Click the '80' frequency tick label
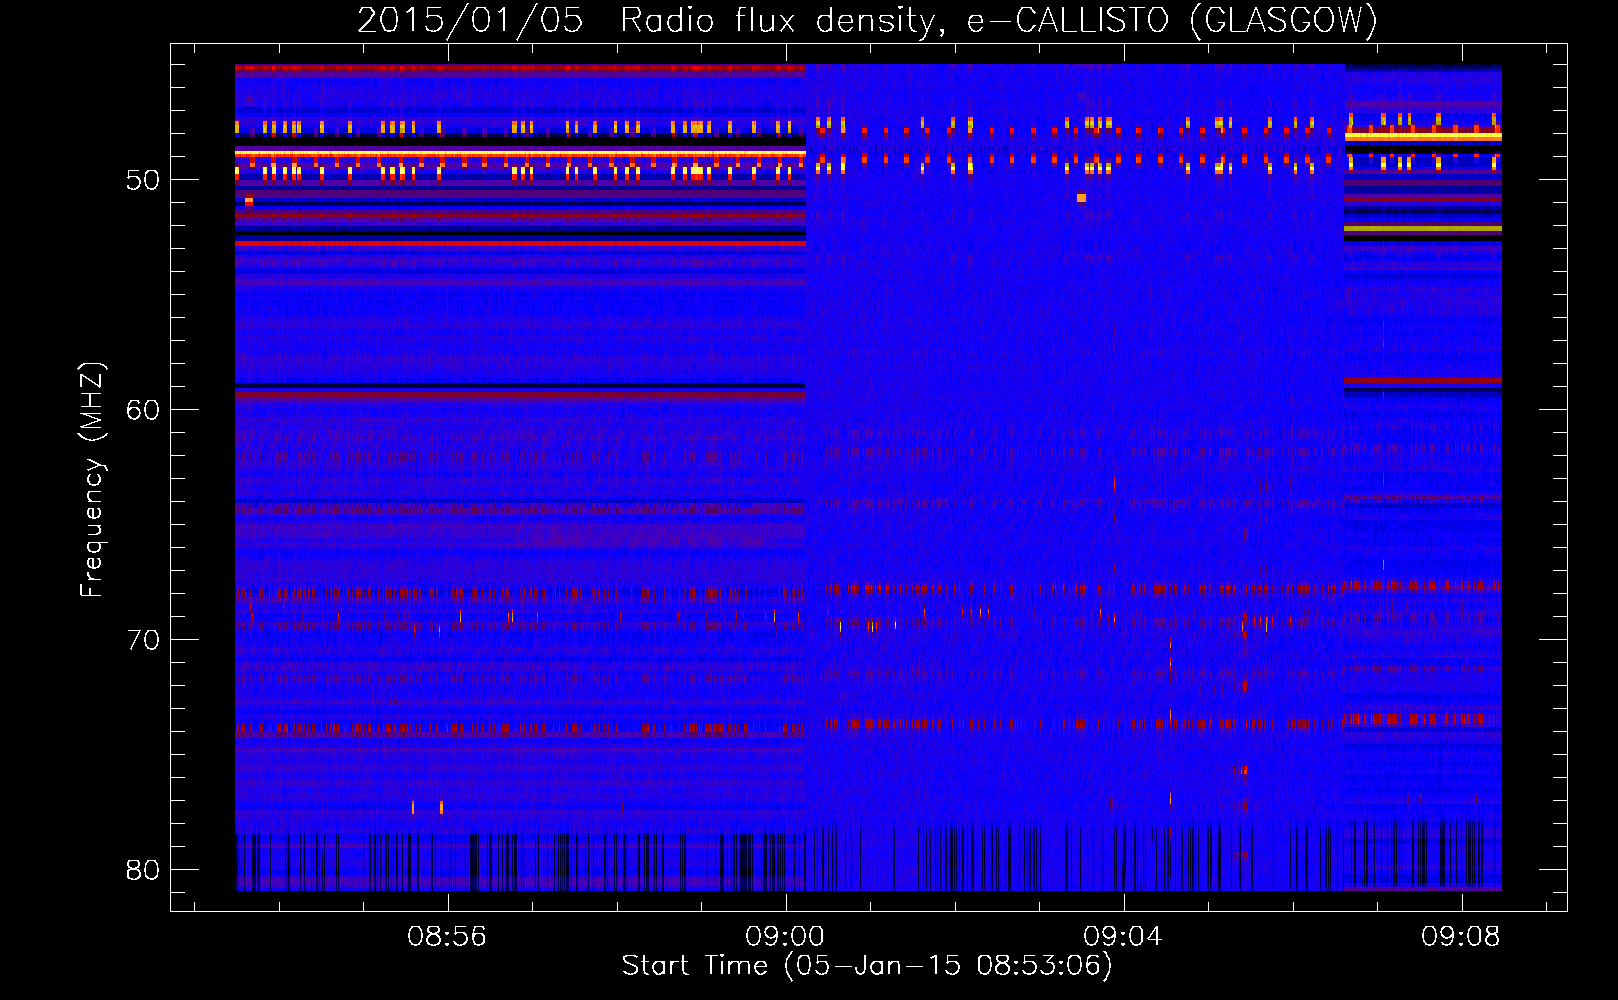The image size is (1618, 1000). click(143, 870)
